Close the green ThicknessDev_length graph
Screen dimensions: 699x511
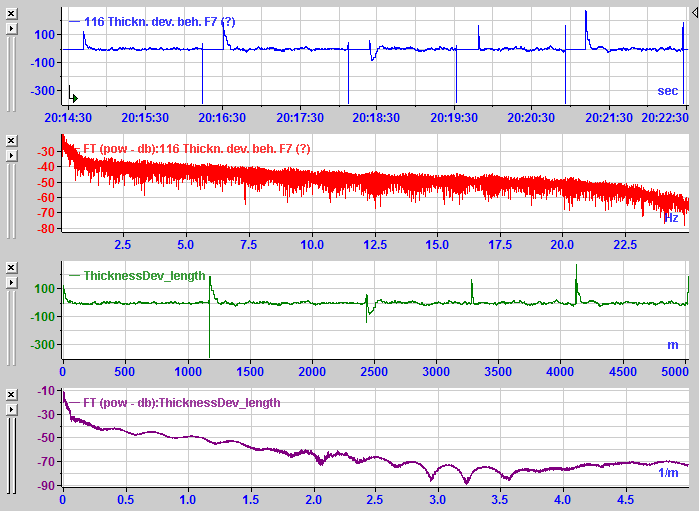(11, 268)
